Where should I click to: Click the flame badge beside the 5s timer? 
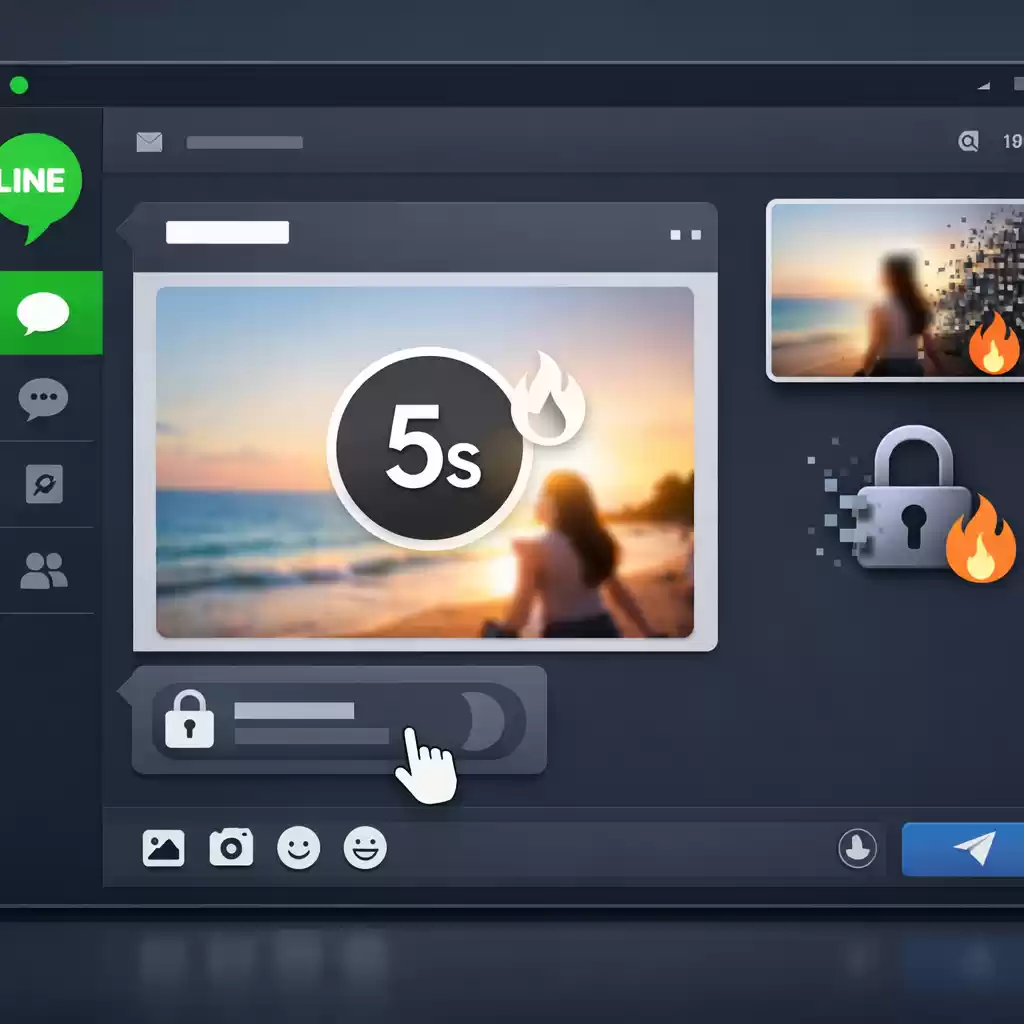click(547, 399)
